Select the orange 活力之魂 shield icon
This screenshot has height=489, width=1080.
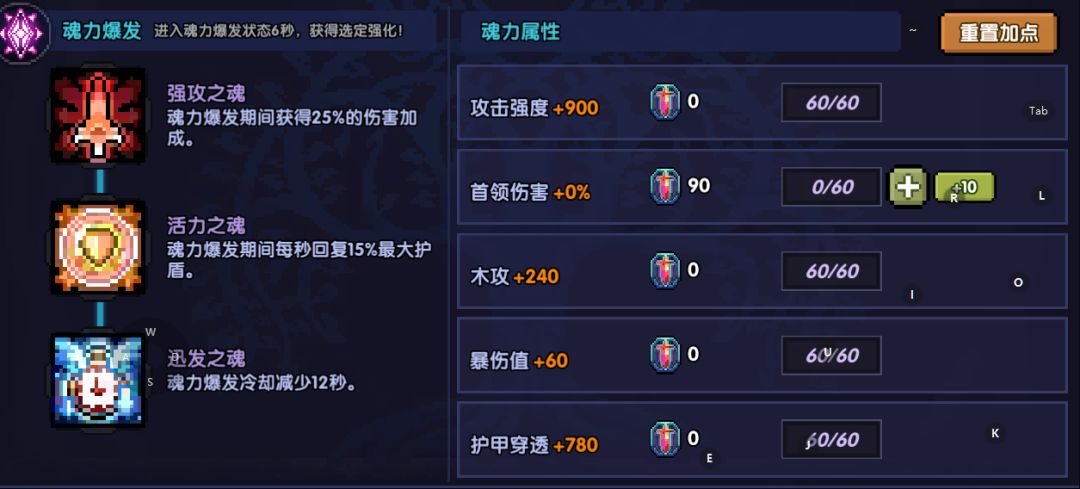pos(98,248)
